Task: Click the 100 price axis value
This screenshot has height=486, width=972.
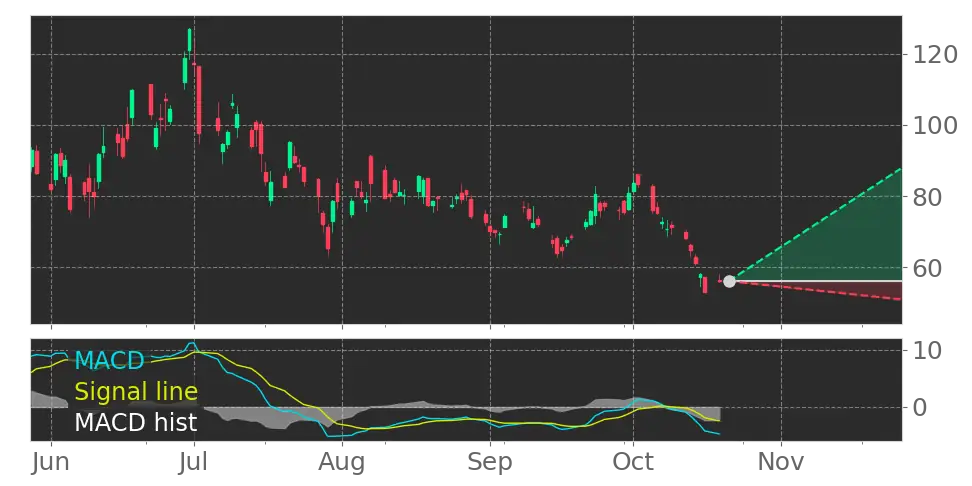Action: 934,126
